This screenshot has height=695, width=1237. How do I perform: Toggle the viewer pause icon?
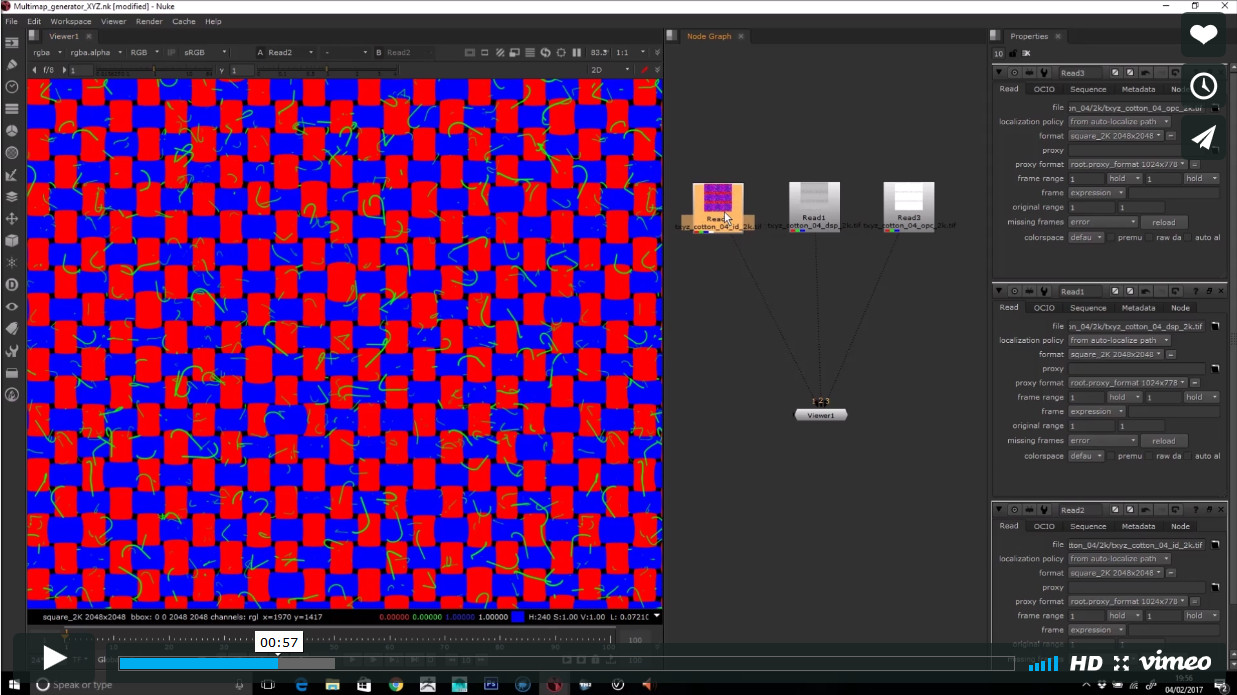577,52
